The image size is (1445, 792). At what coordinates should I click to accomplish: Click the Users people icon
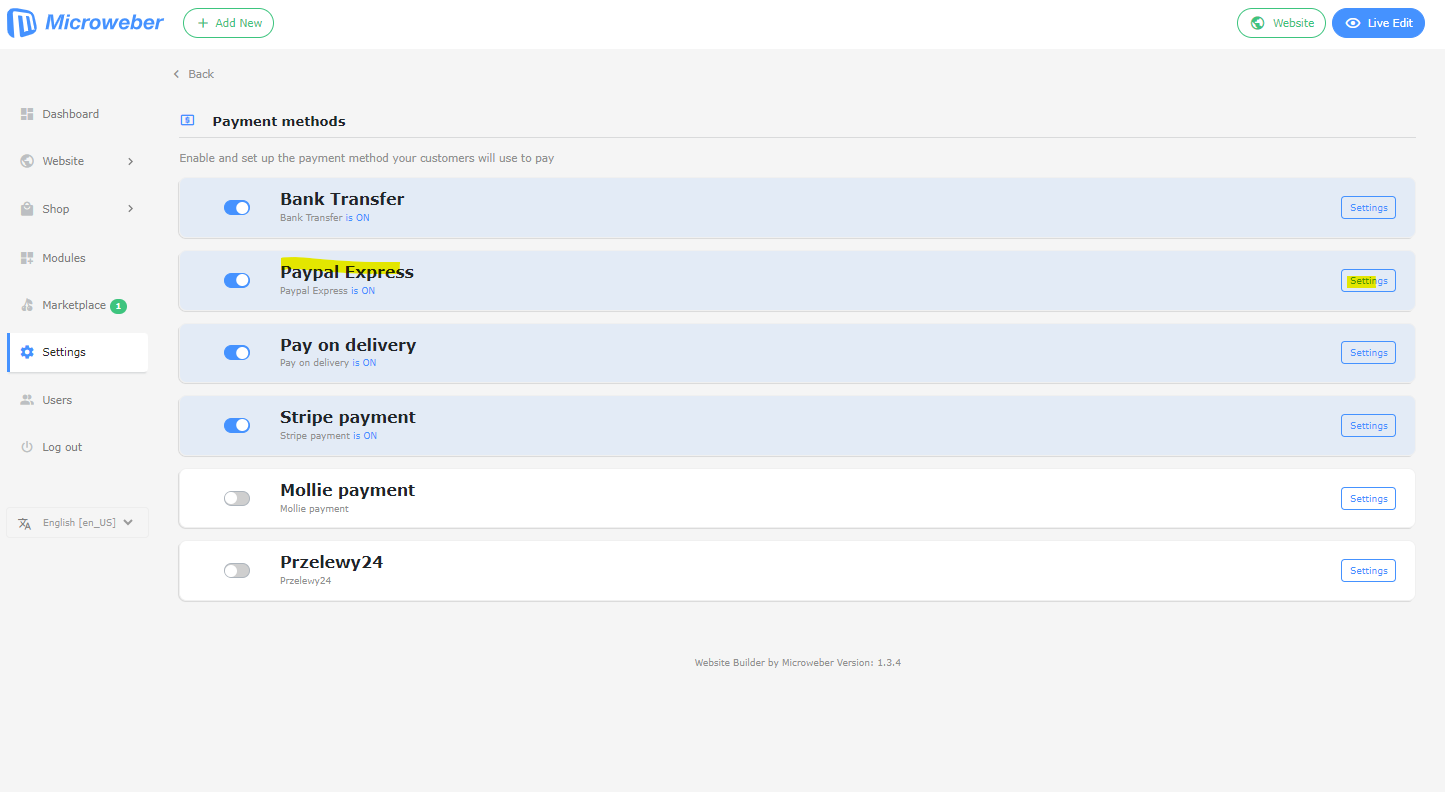(x=27, y=400)
